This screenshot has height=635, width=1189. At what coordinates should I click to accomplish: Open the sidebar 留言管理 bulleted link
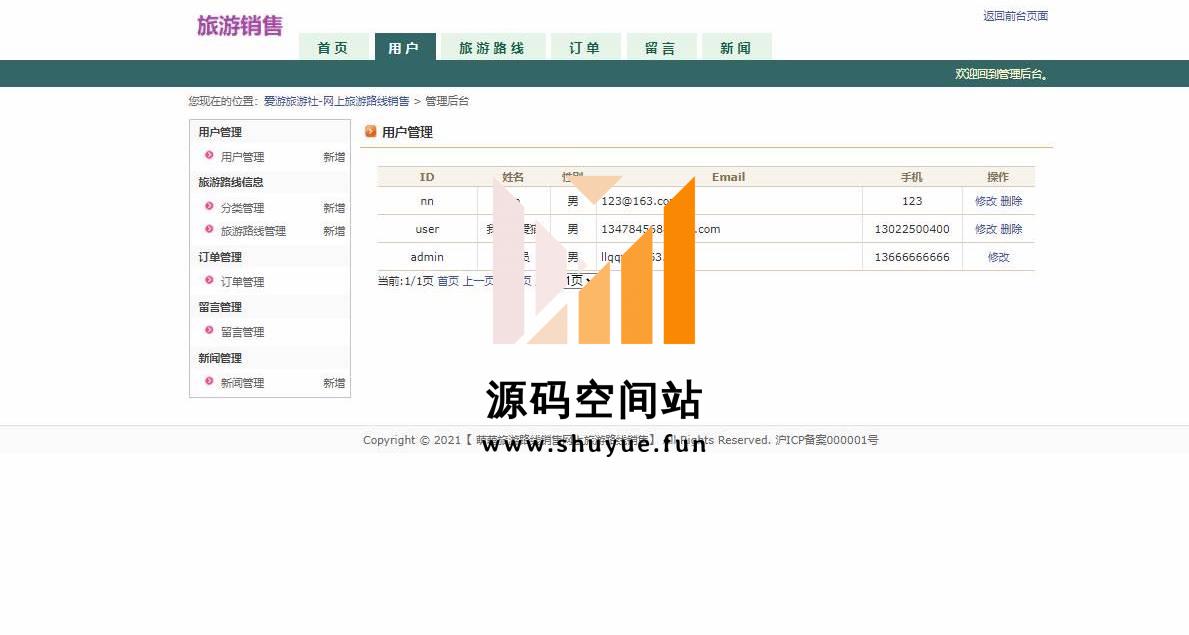(x=242, y=332)
